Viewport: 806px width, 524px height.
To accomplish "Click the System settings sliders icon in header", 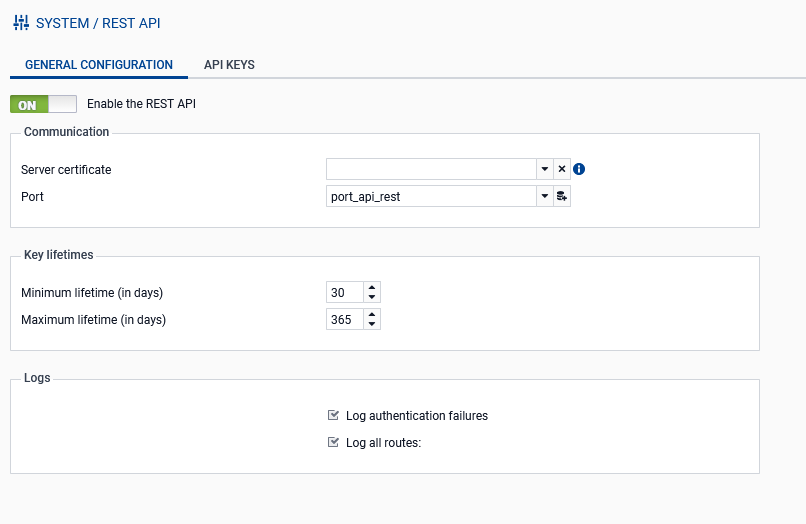I will [x=20, y=22].
